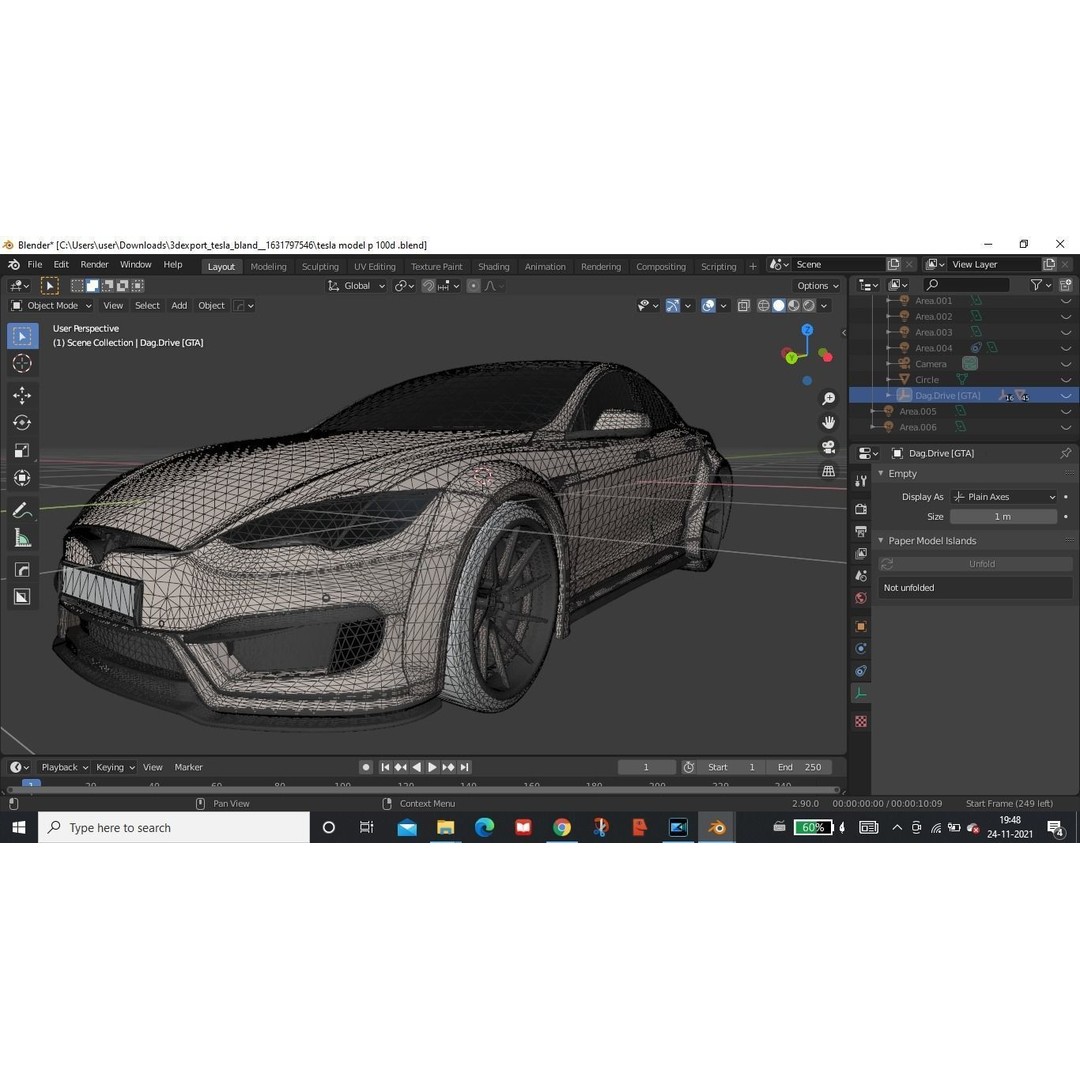Click the Unfold button
The height and width of the screenshot is (1080, 1080).
[975, 563]
